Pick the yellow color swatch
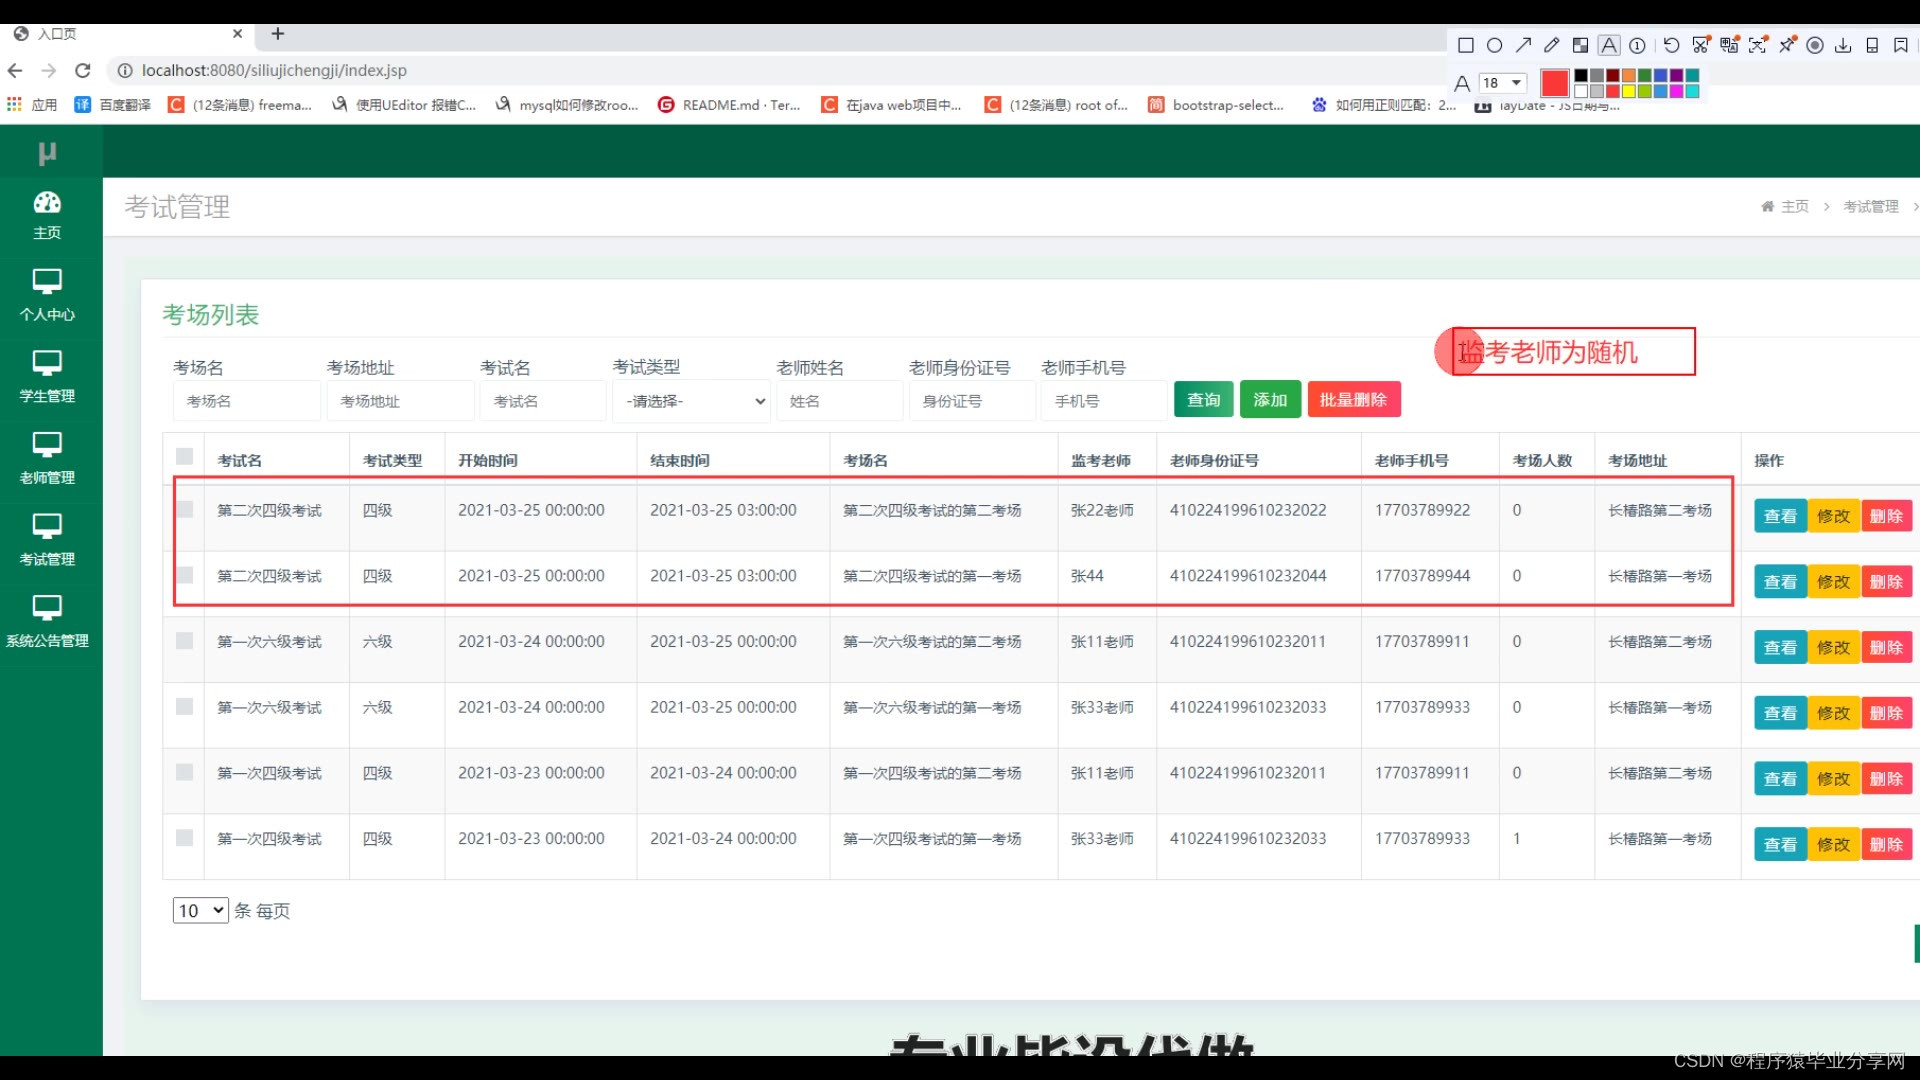1920x1080 pixels. click(1629, 91)
